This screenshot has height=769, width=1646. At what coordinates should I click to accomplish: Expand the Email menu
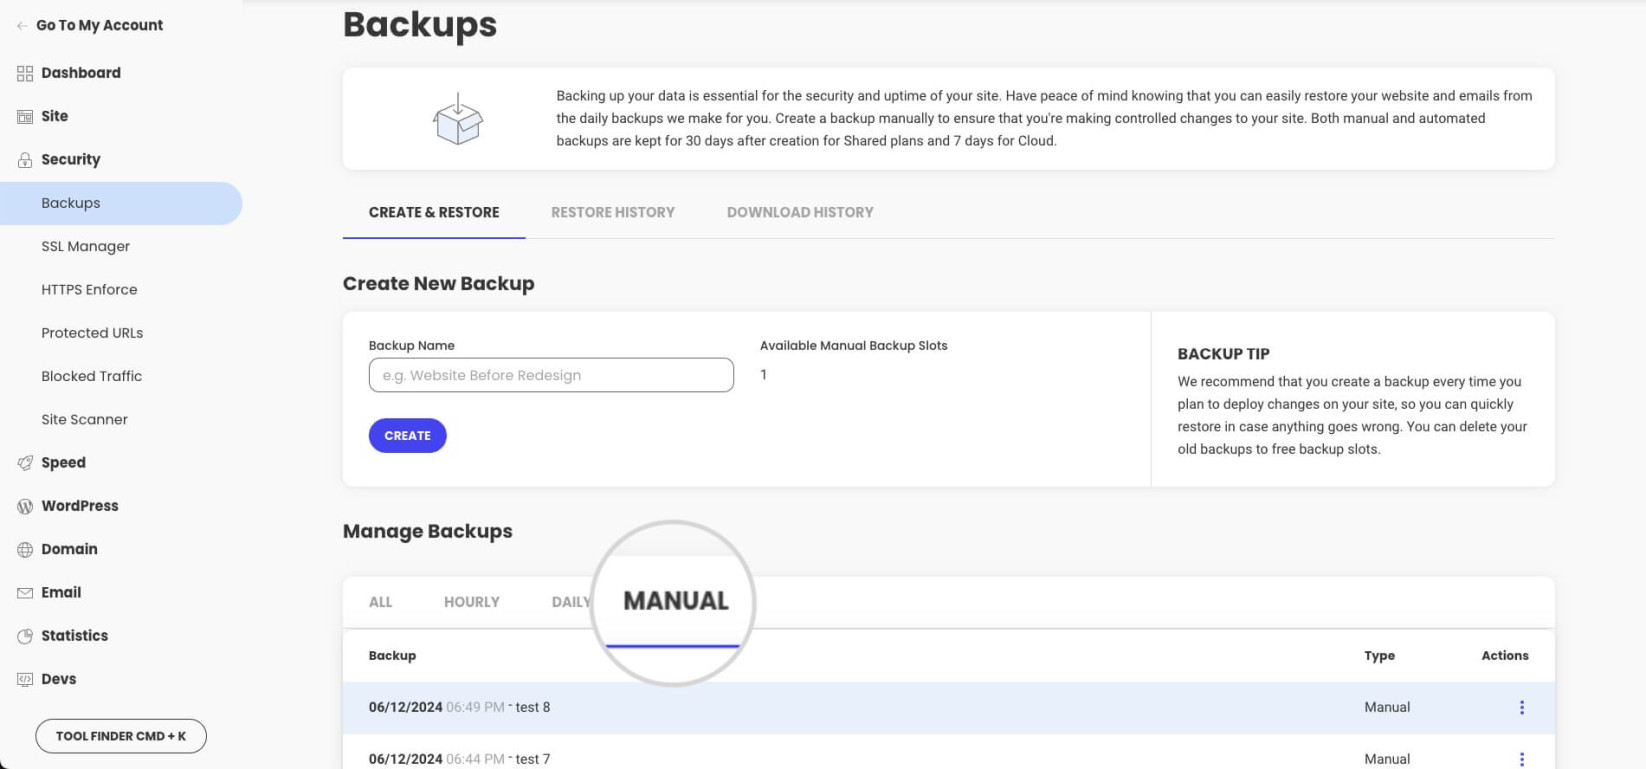61,592
